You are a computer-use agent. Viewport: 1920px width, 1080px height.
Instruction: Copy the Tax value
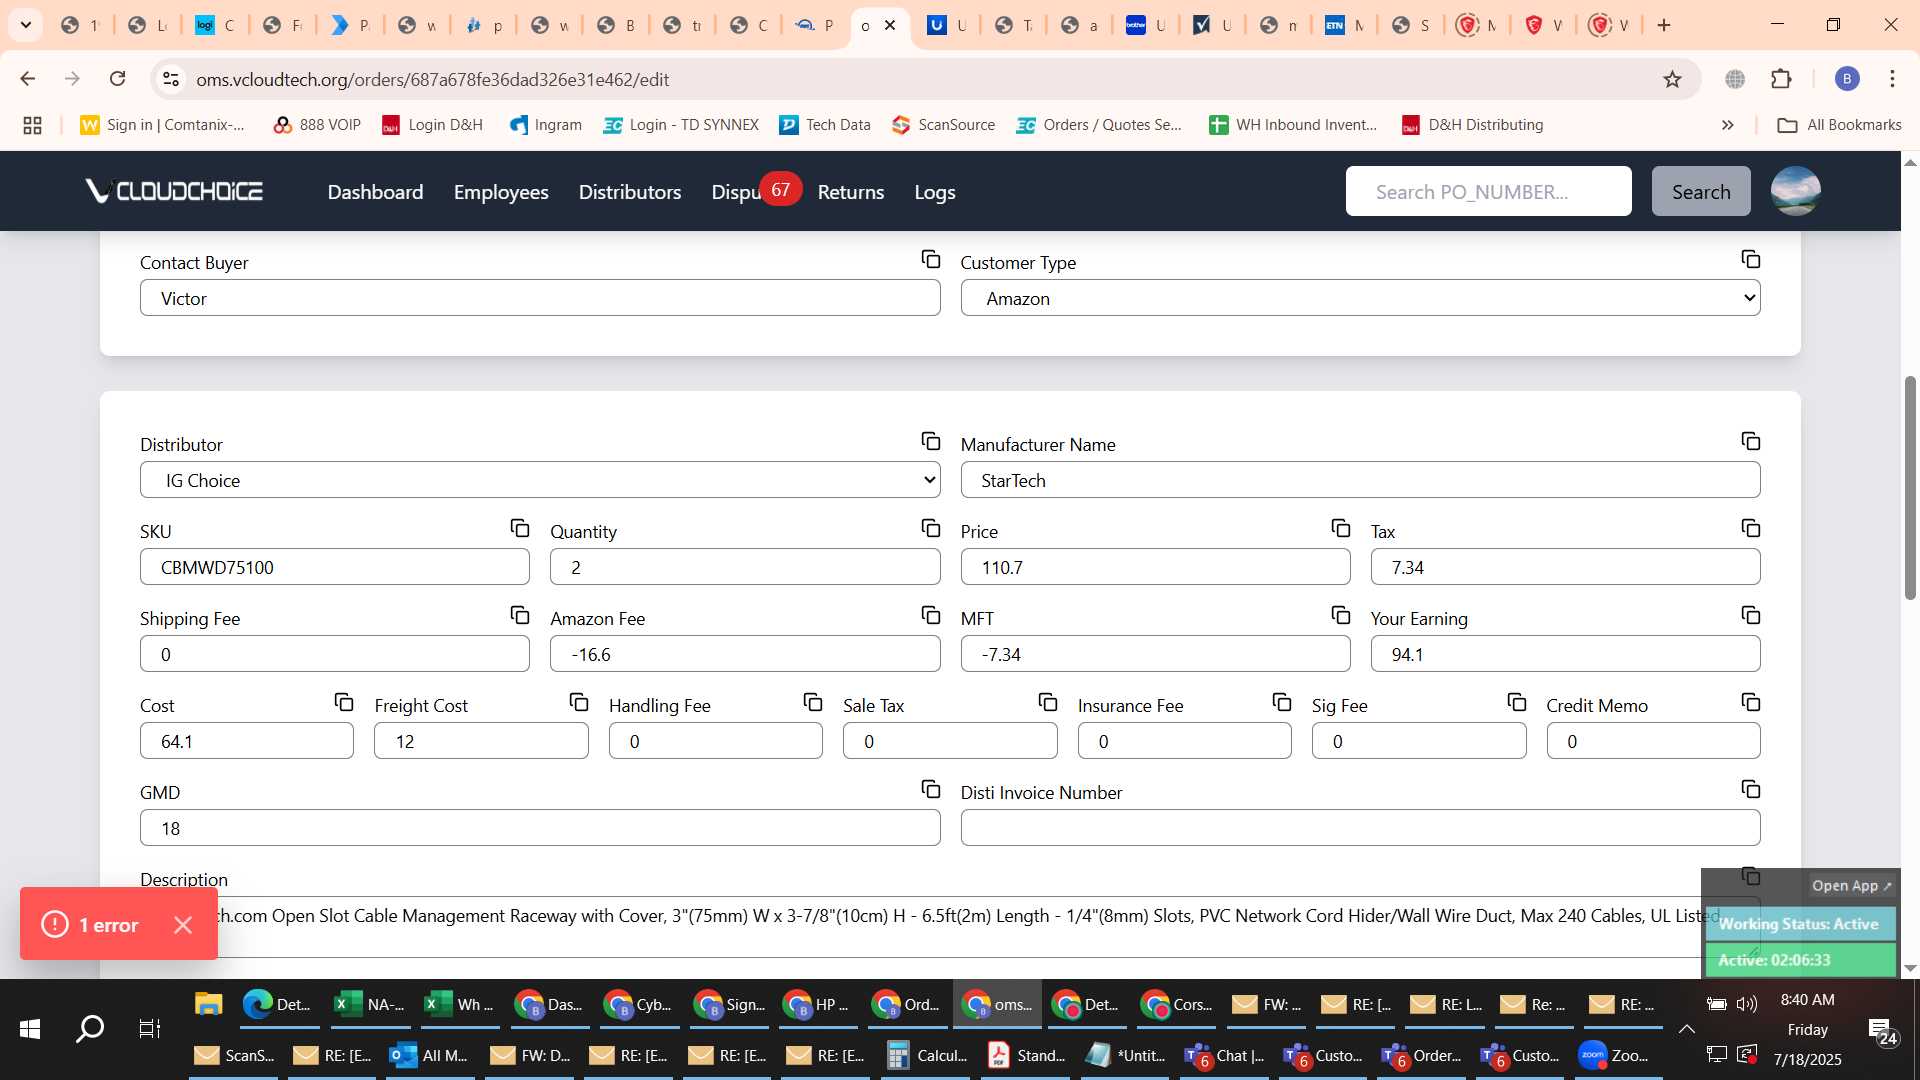1751,529
